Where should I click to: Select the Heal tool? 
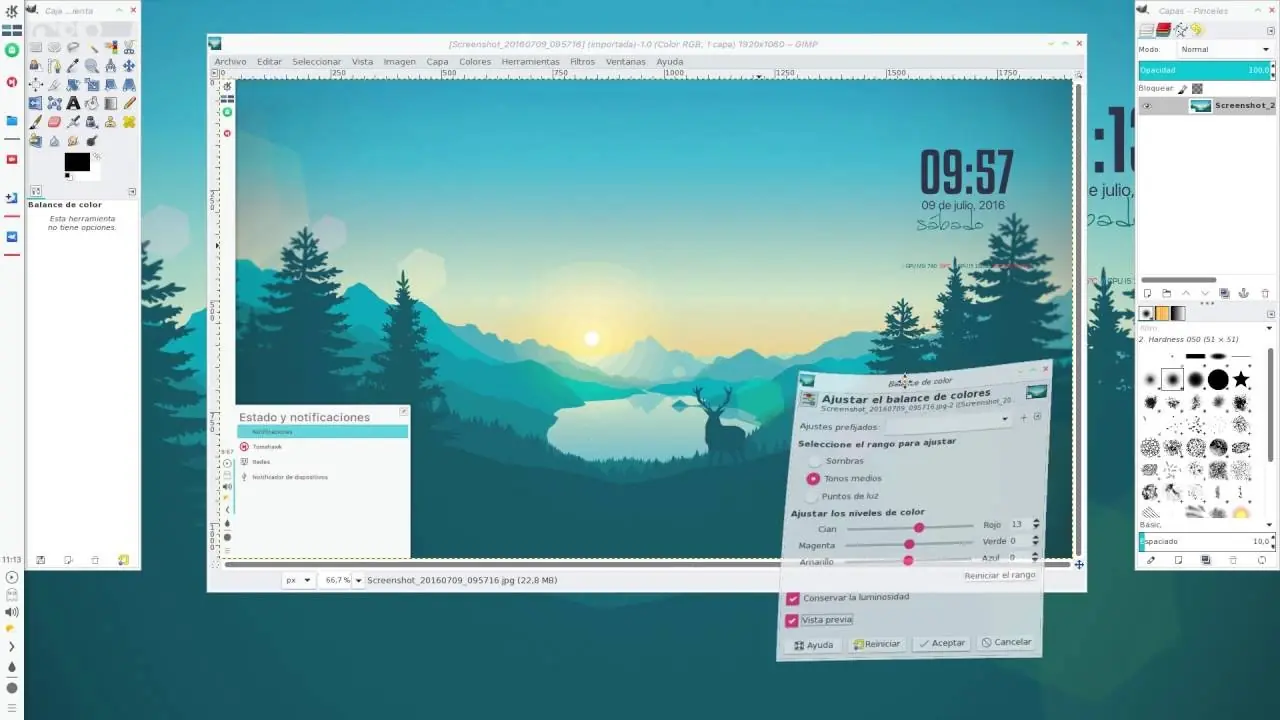(x=129, y=122)
